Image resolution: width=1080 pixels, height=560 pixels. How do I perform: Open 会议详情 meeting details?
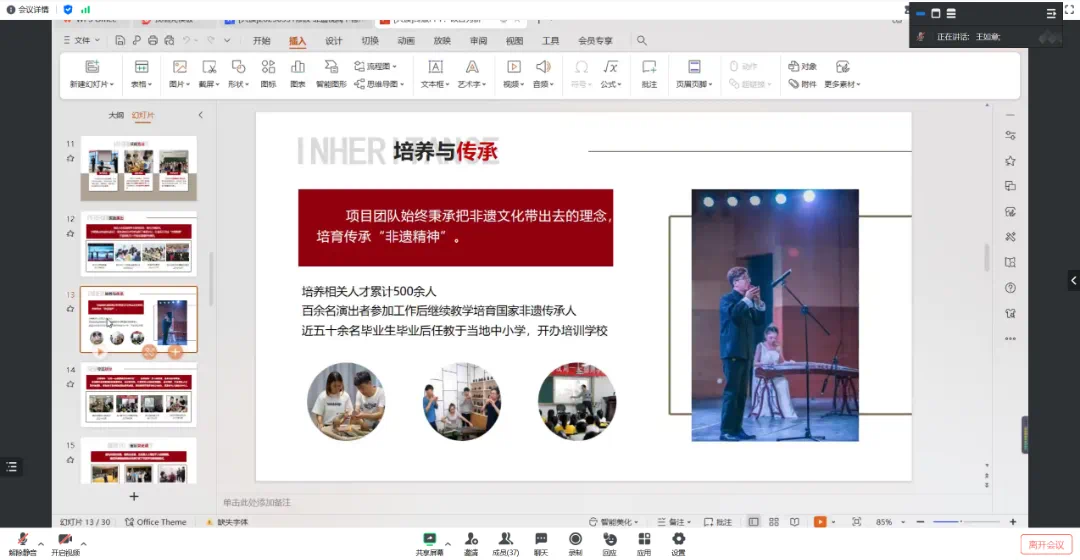(28, 9)
